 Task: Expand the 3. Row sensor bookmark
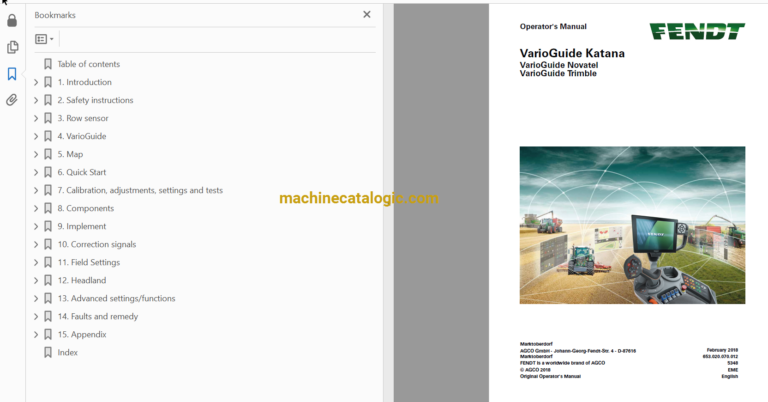36,118
